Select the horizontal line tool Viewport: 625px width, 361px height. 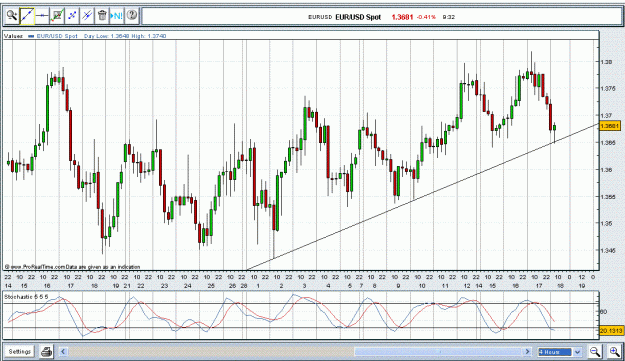point(42,16)
